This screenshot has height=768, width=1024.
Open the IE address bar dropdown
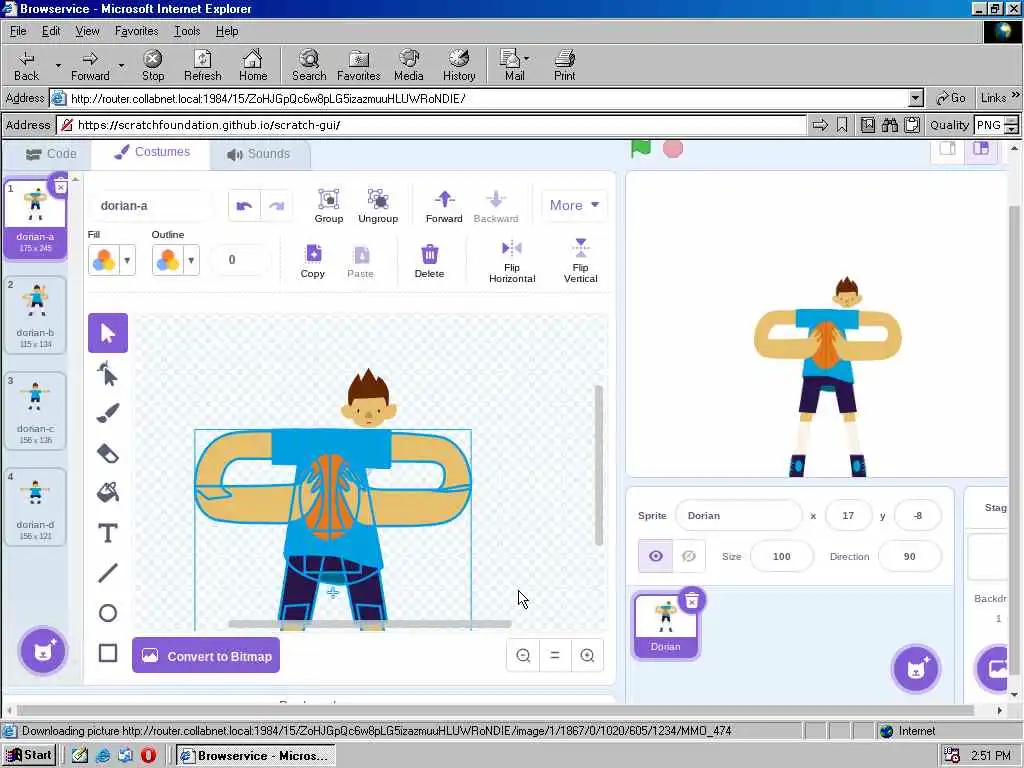coord(916,99)
